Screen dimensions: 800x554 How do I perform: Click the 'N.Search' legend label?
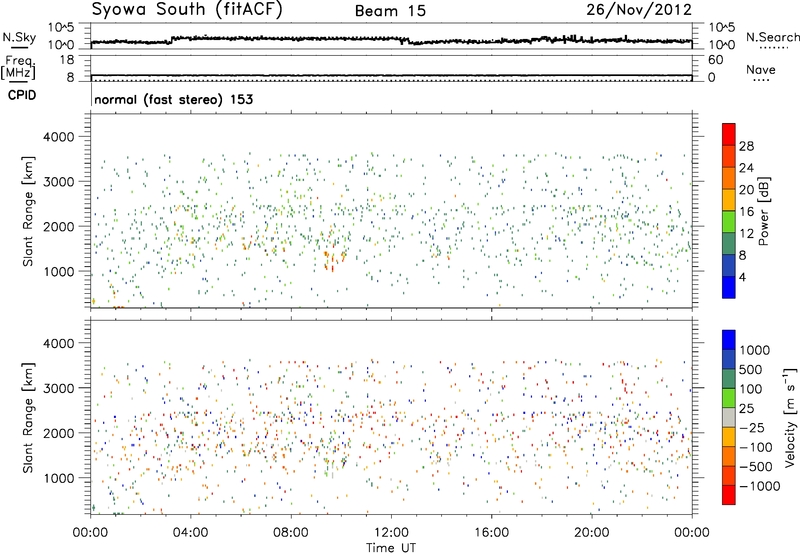click(772, 37)
